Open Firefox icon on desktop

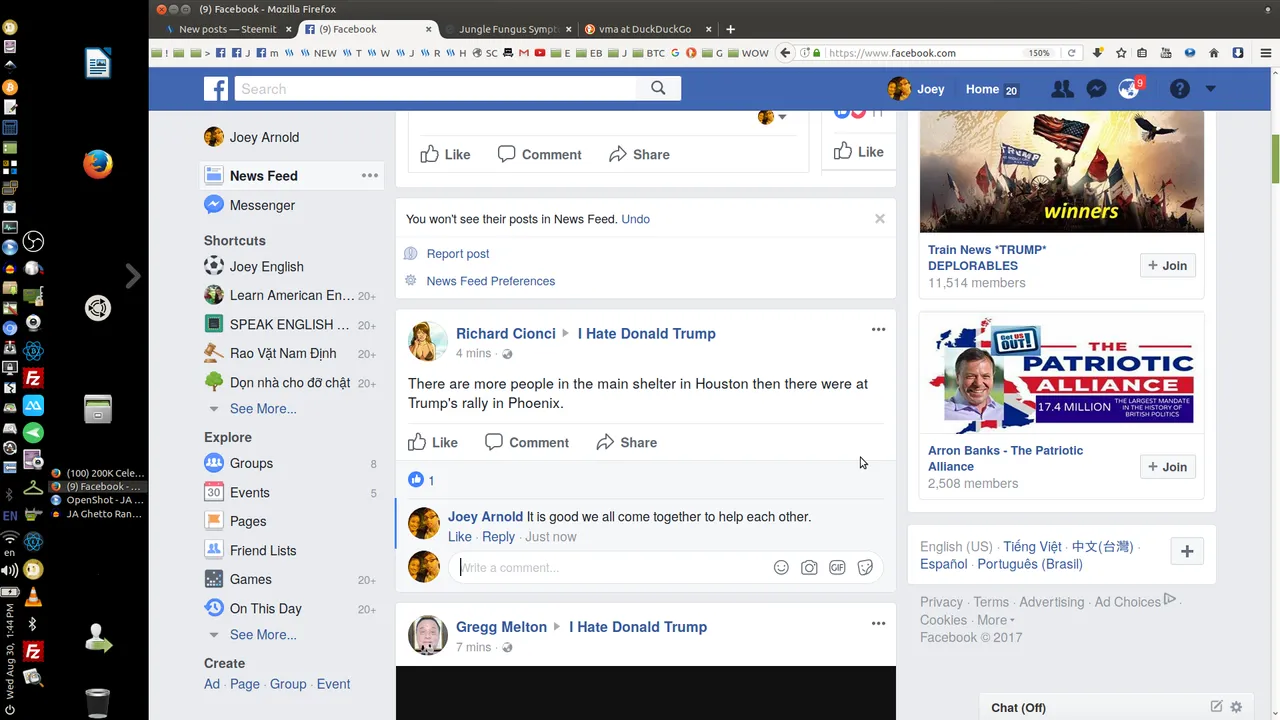[97, 163]
